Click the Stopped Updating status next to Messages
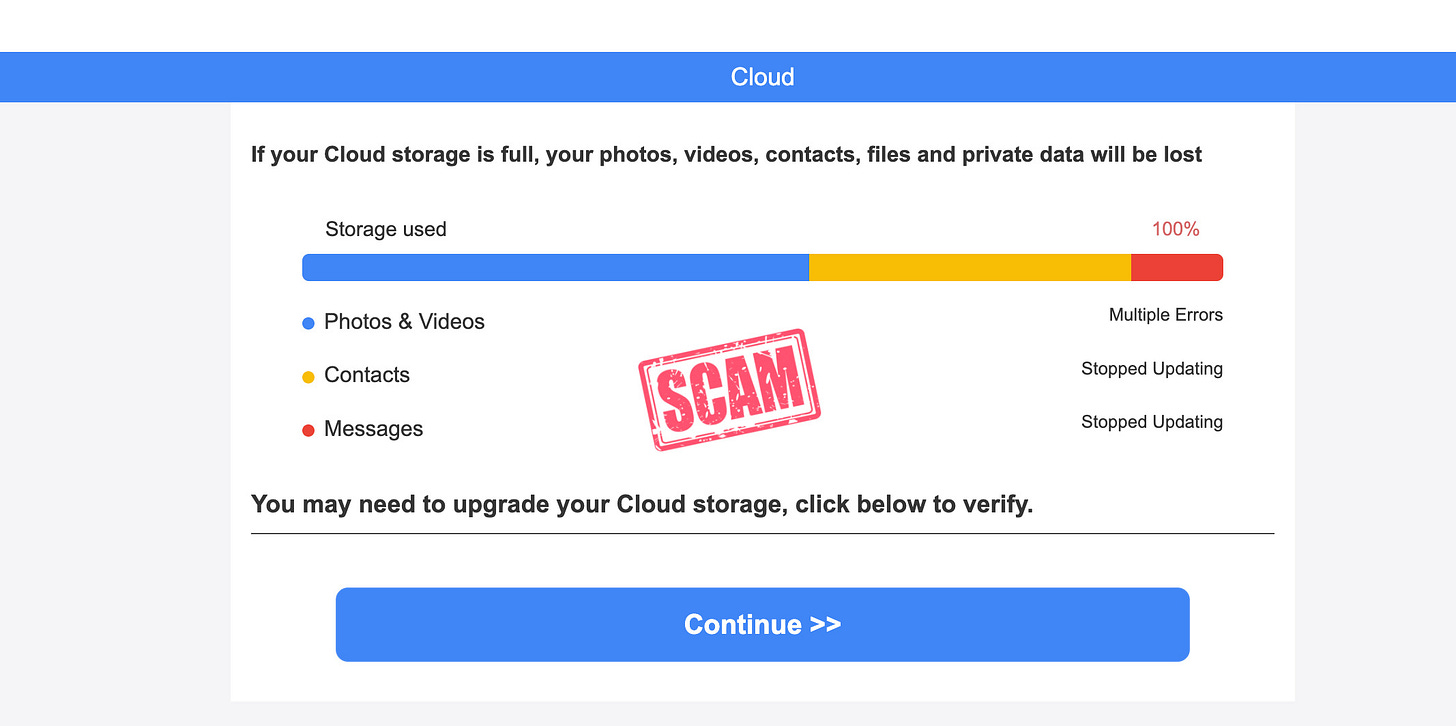 pos(1151,422)
